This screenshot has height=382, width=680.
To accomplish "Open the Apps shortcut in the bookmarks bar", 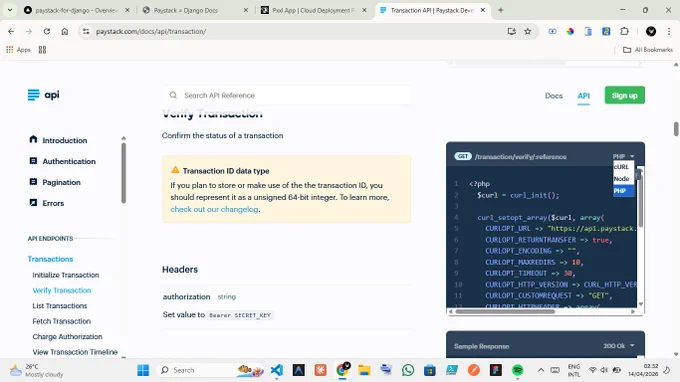I will point(18,50).
